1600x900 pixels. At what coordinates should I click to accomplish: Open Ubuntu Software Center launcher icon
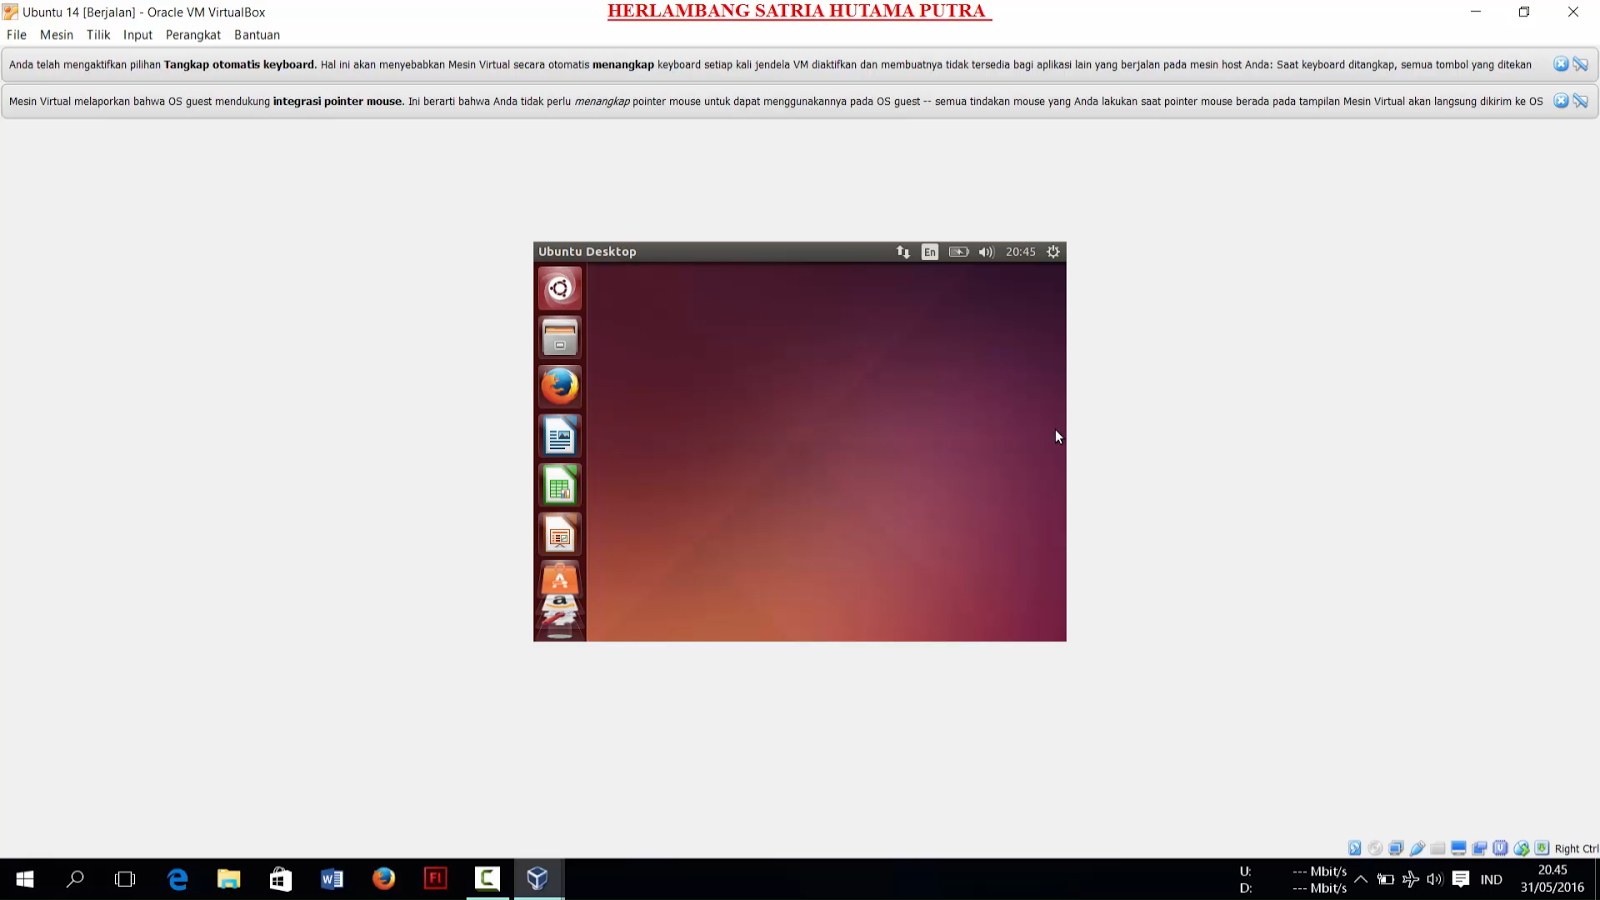pos(560,580)
